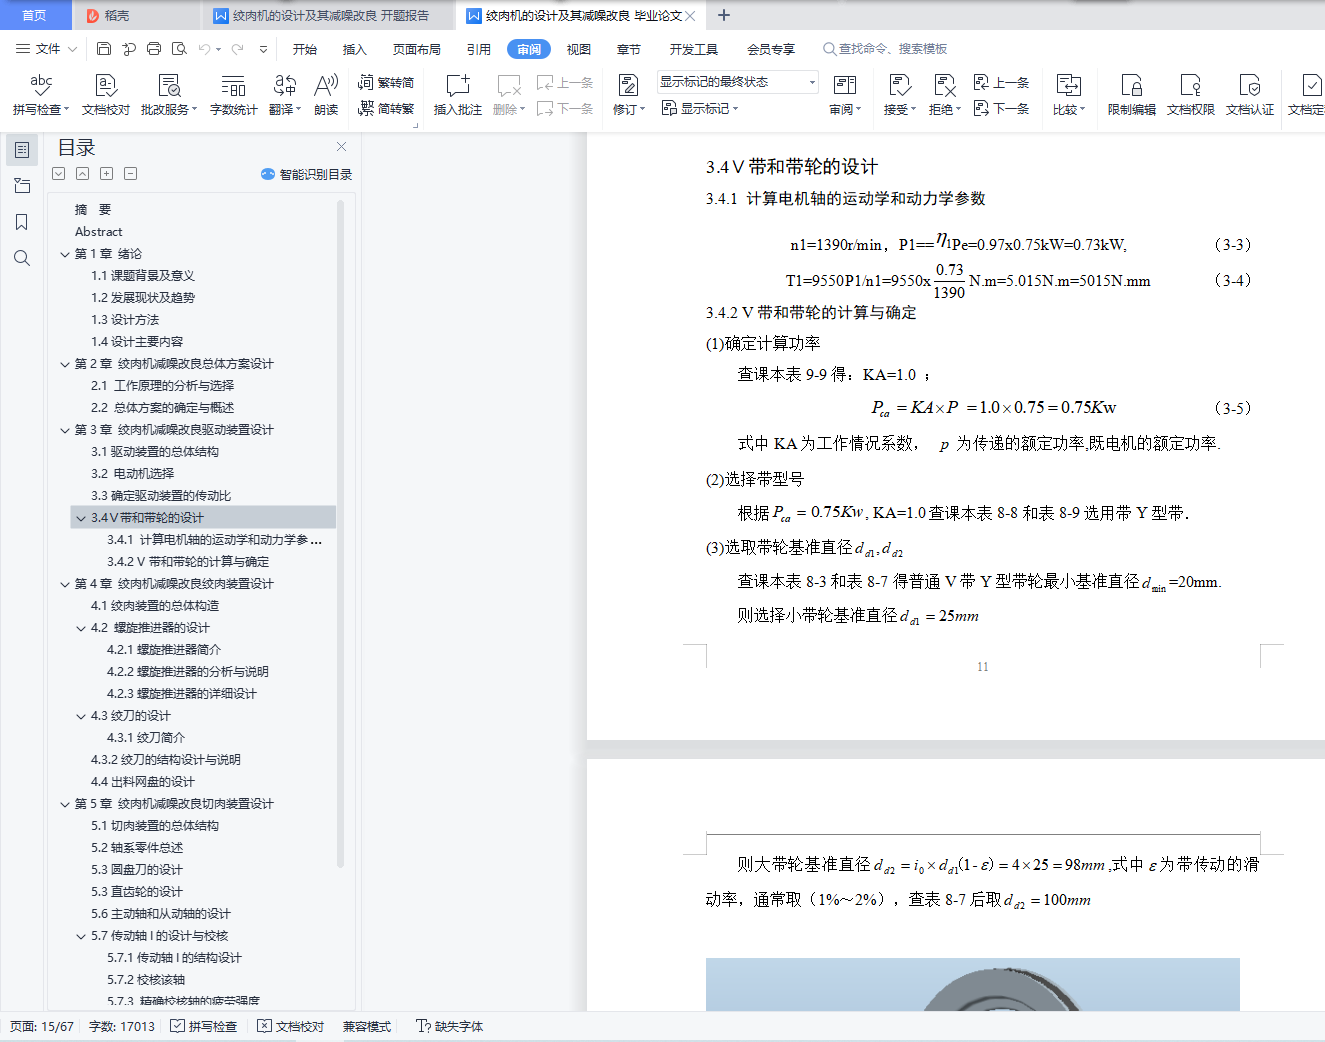
Task: Click 智能识别目录 link
Action: tap(307, 174)
